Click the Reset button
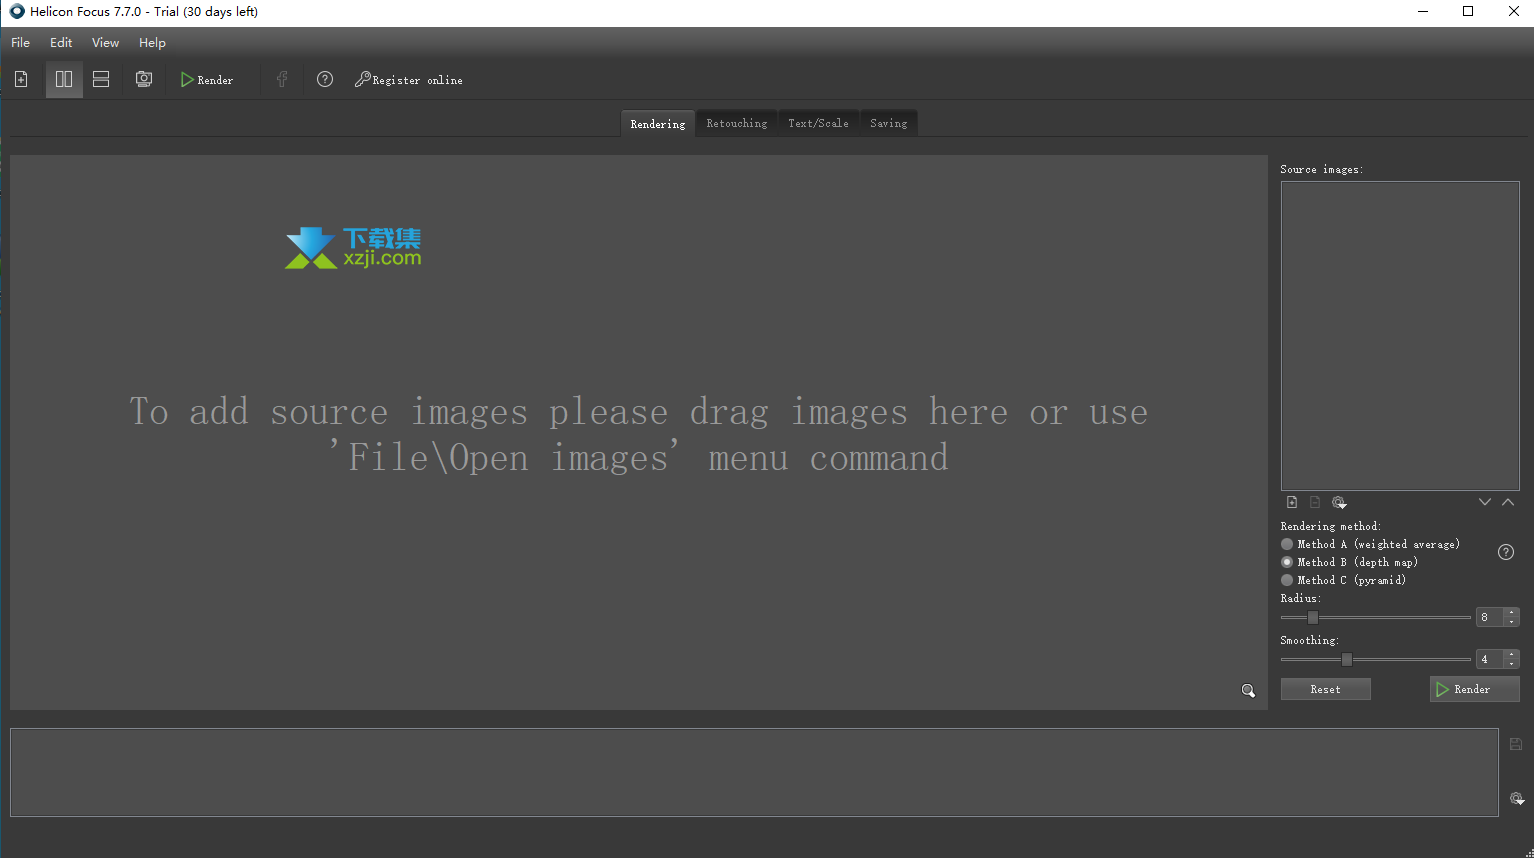 click(1325, 689)
